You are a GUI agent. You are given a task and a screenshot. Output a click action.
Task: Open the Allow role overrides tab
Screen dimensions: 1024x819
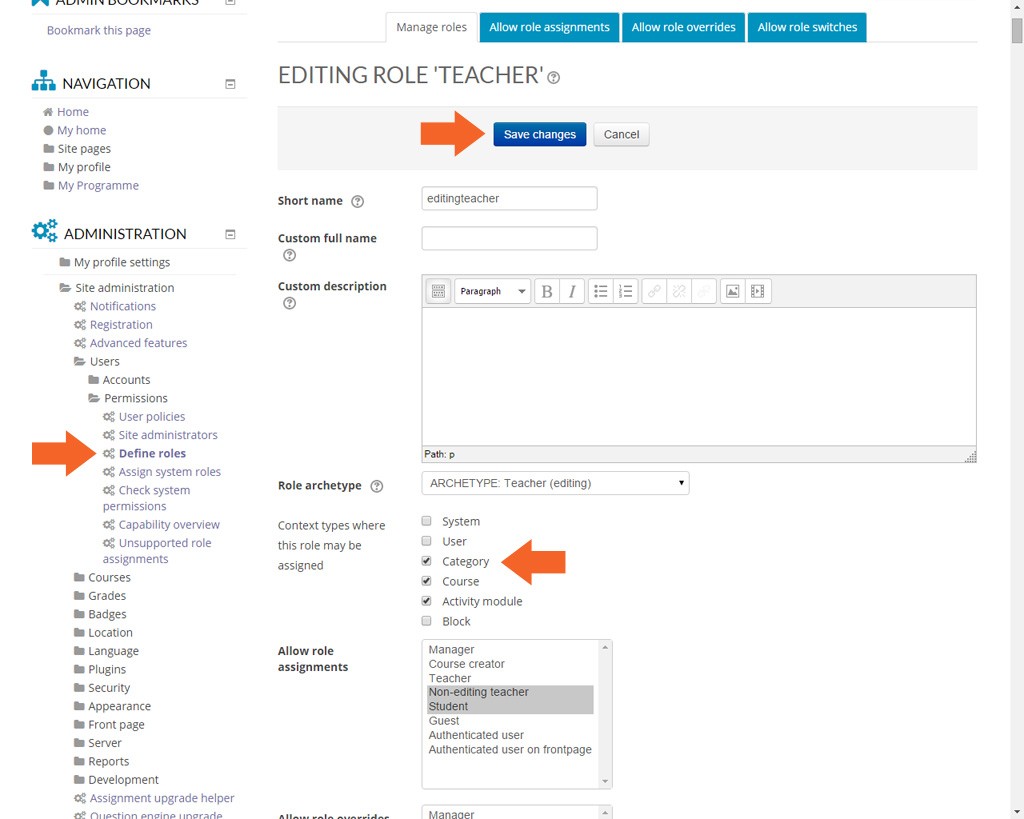pyautogui.click(x=683, y=27)
